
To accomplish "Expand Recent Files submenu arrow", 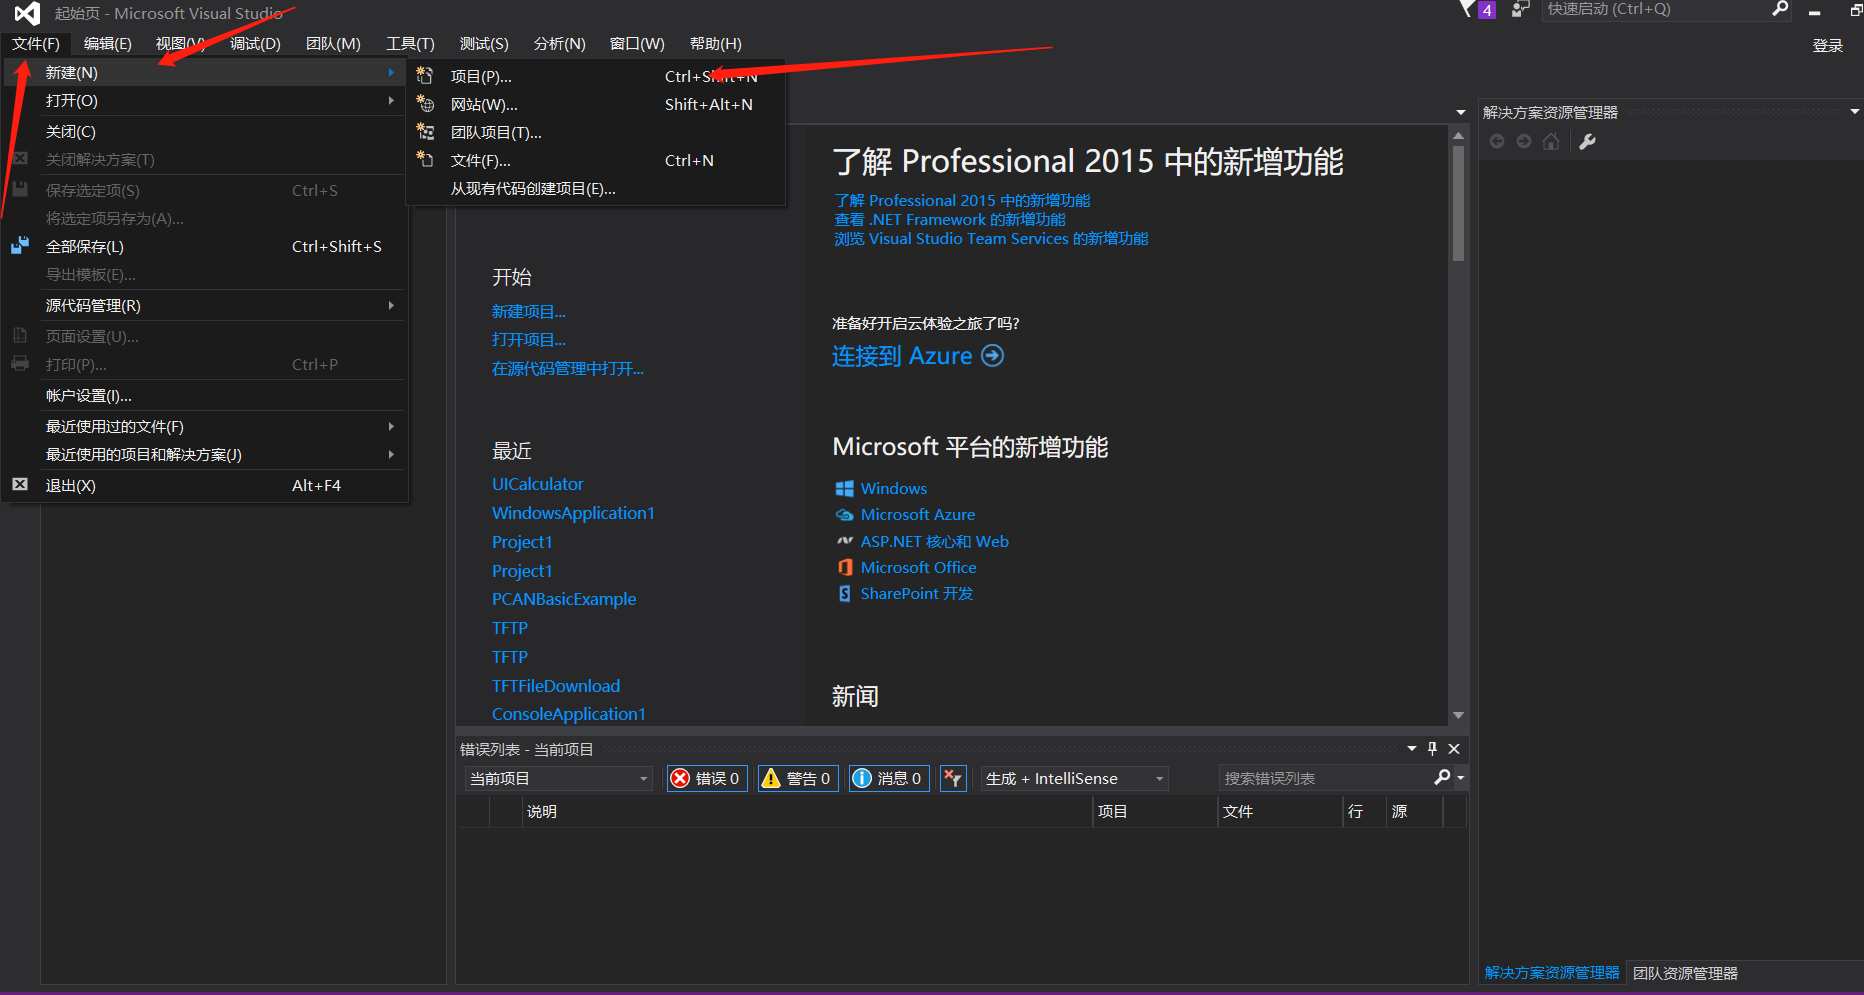I will tap(391, 426).
